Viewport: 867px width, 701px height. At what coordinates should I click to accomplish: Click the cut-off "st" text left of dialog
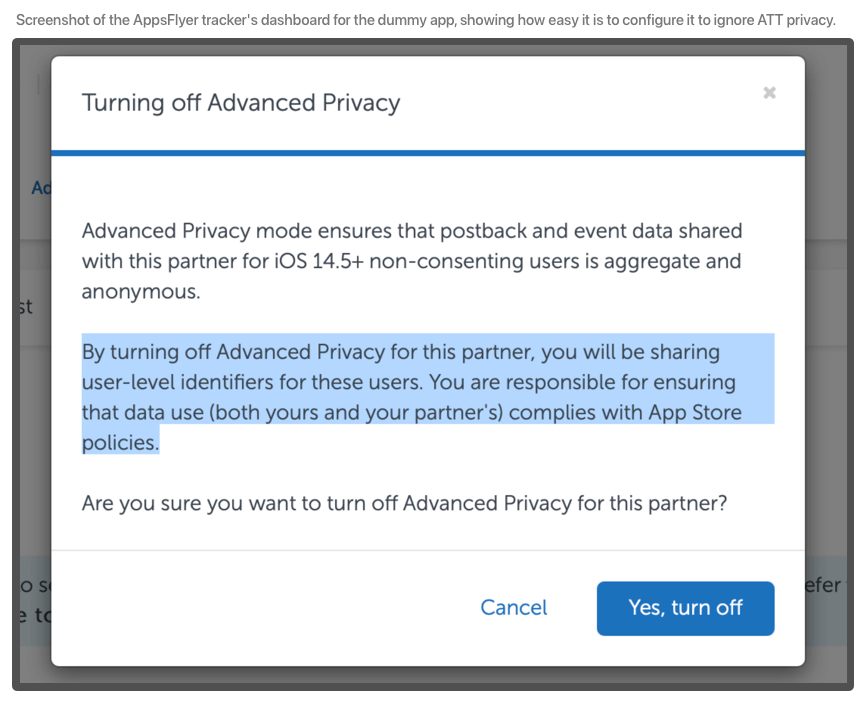point(25,307)
